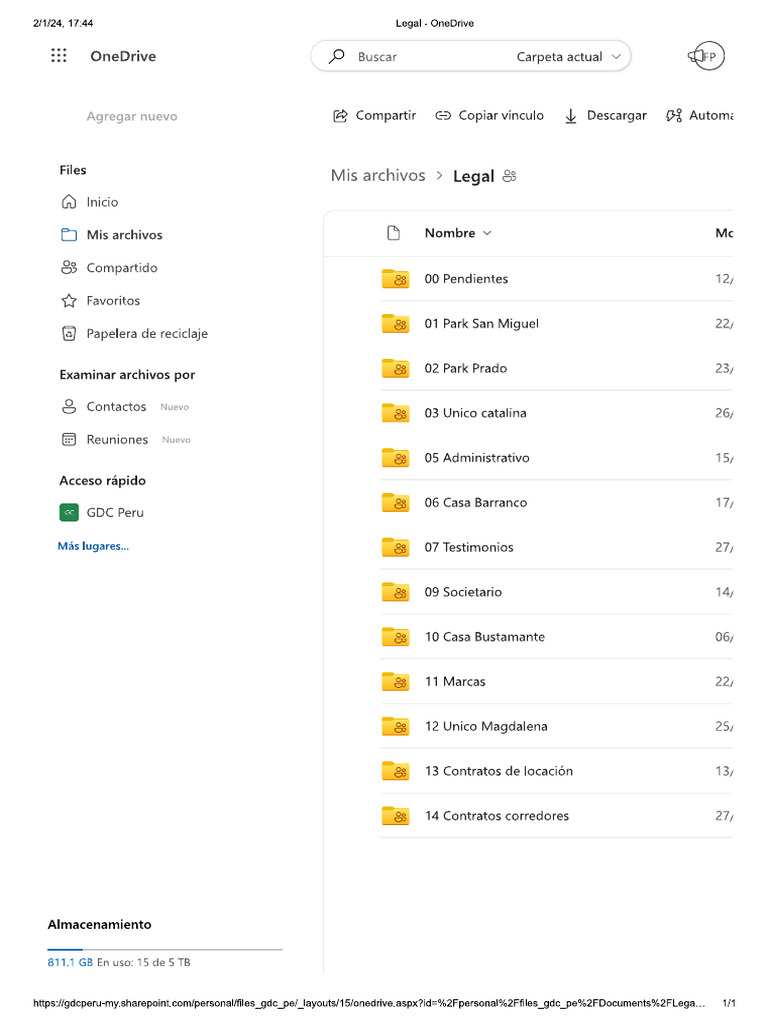Click the Descargar button label
The width and height of the screenshot is (768, 1024).
pos(616,116)
